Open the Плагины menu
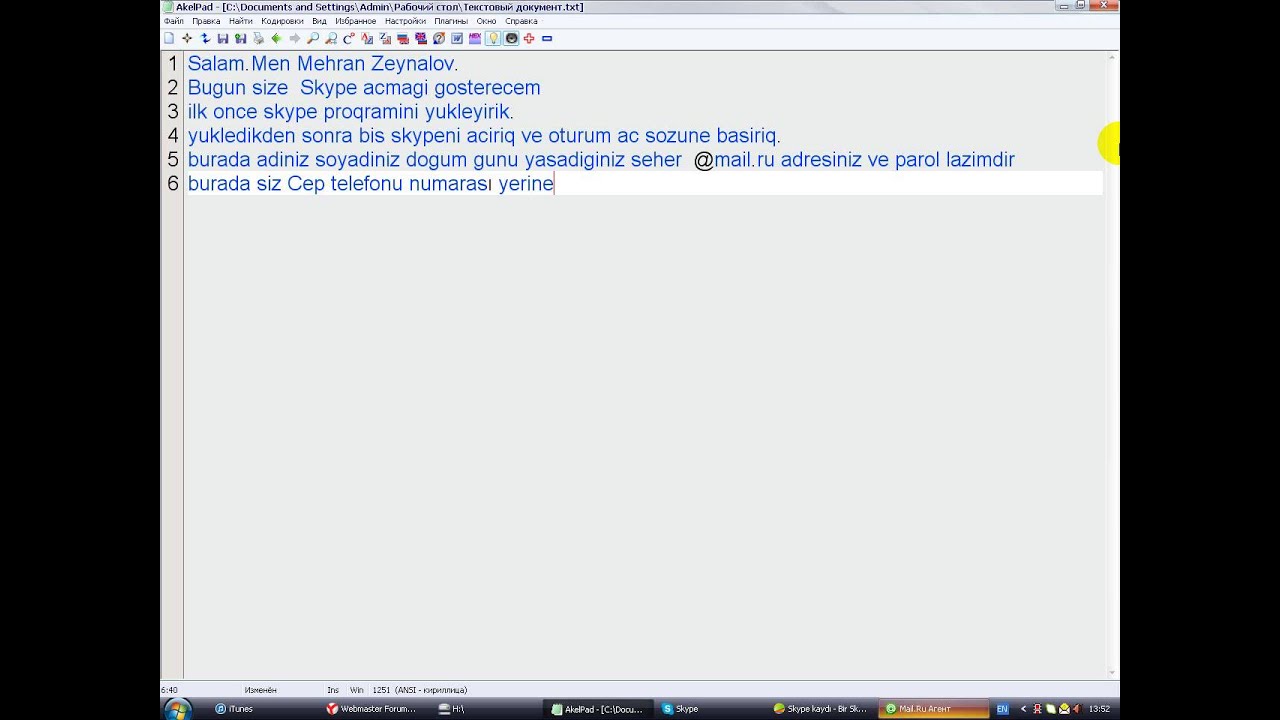The width and height of the screenshot is (1280, 720). [451, 21]
